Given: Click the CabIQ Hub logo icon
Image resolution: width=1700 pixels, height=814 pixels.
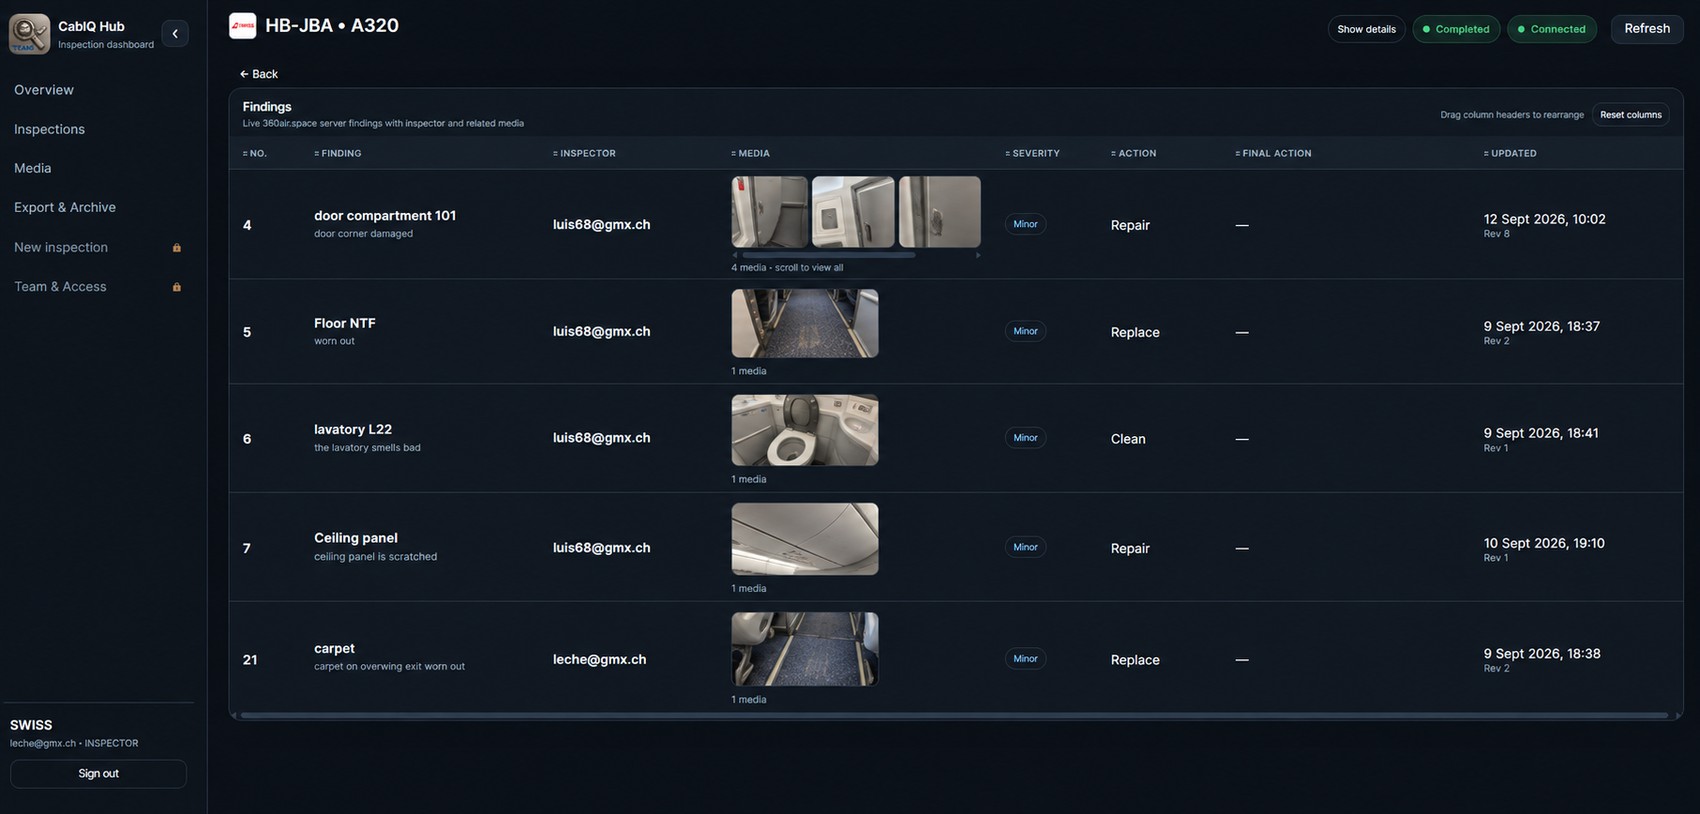Looking at the screenshot, I should click(x=29, y=34).
